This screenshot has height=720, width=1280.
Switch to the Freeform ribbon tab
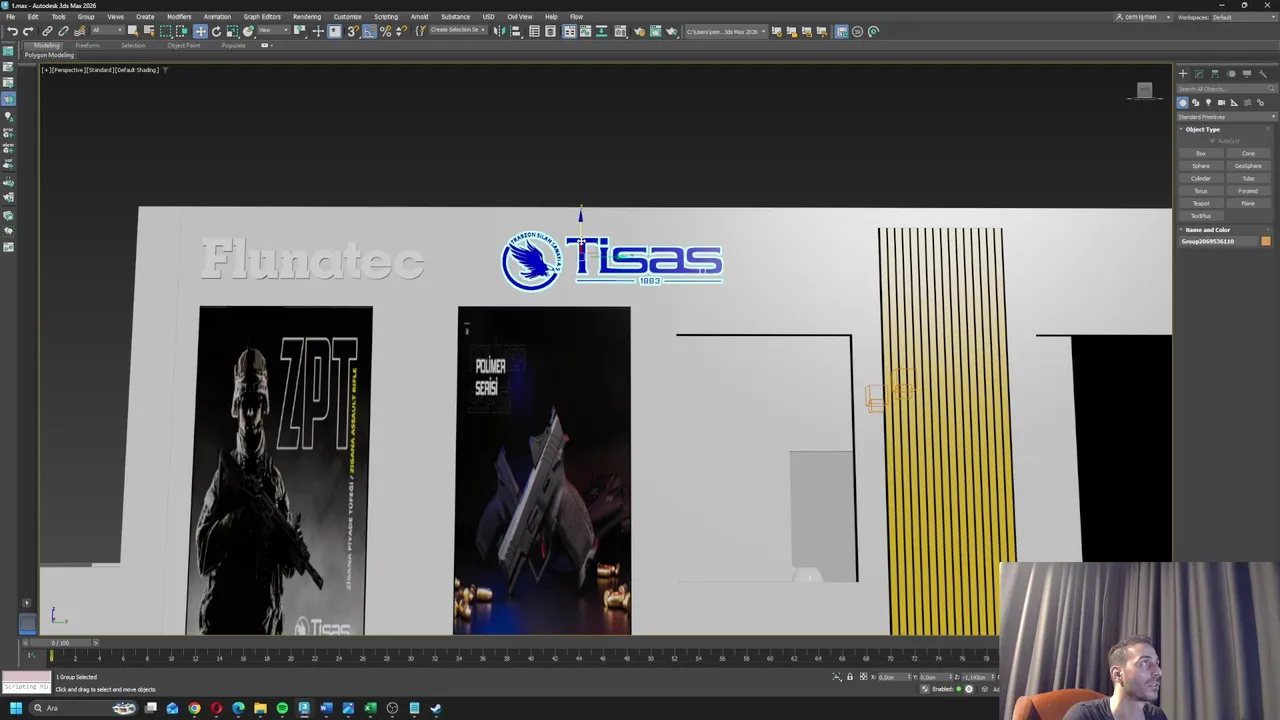tap(87, 46)
